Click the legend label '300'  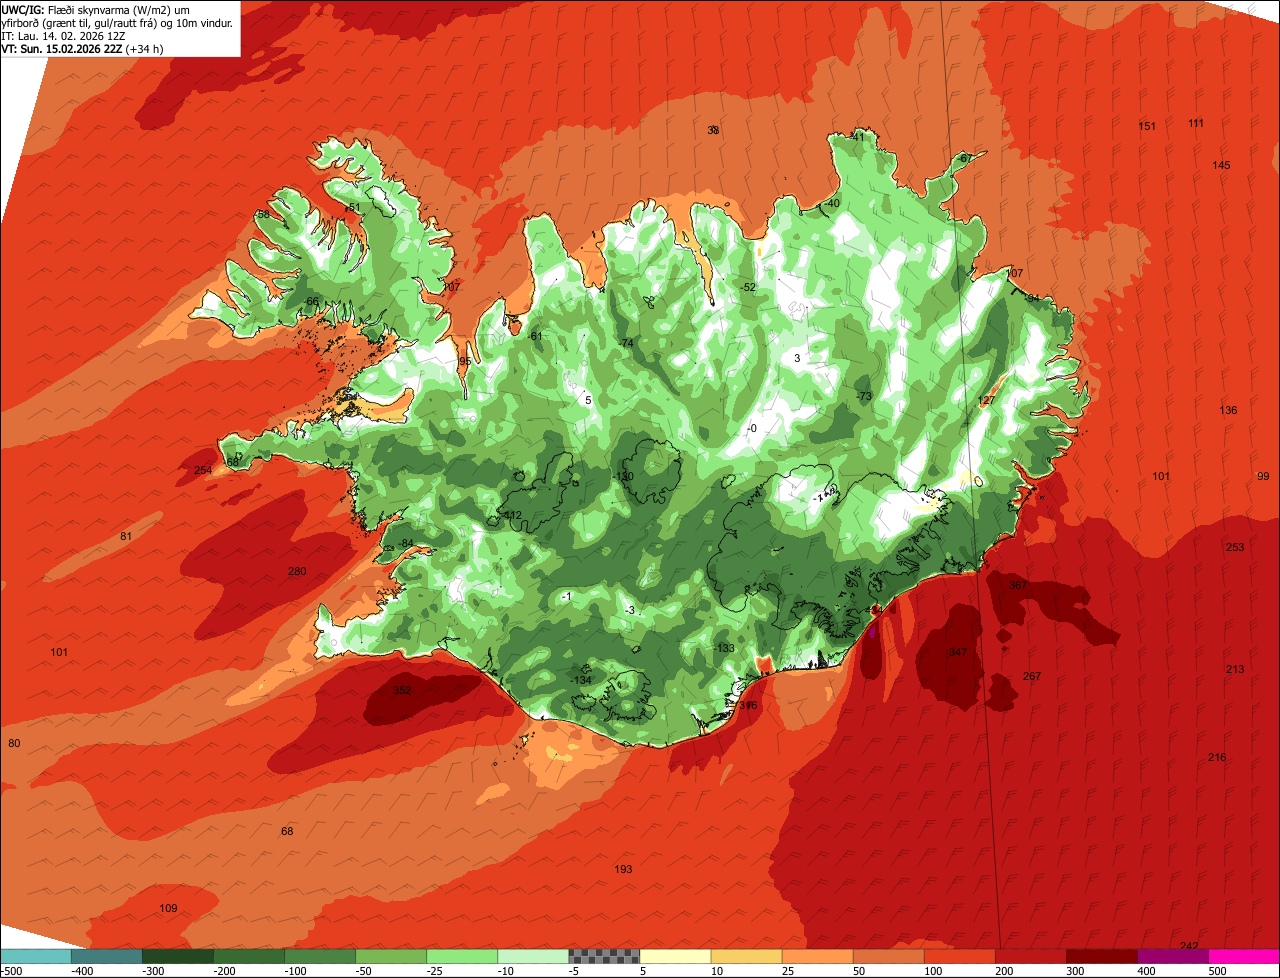1075,970
